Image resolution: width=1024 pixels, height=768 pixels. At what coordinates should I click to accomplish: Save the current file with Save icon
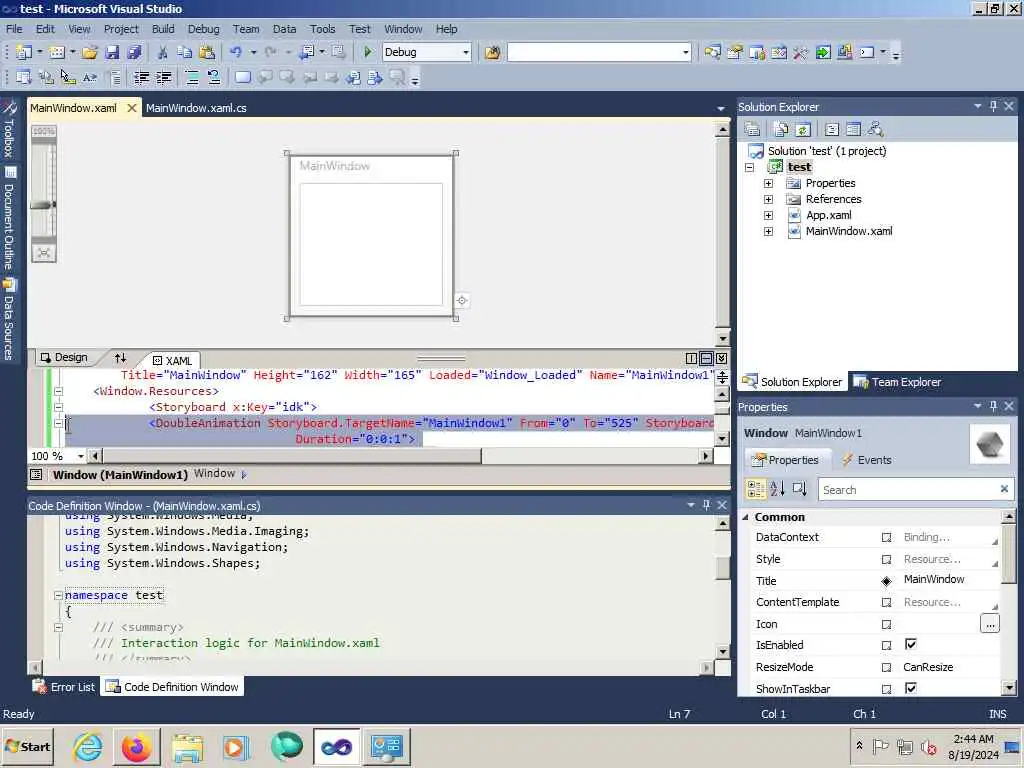(x=112, y=52)
